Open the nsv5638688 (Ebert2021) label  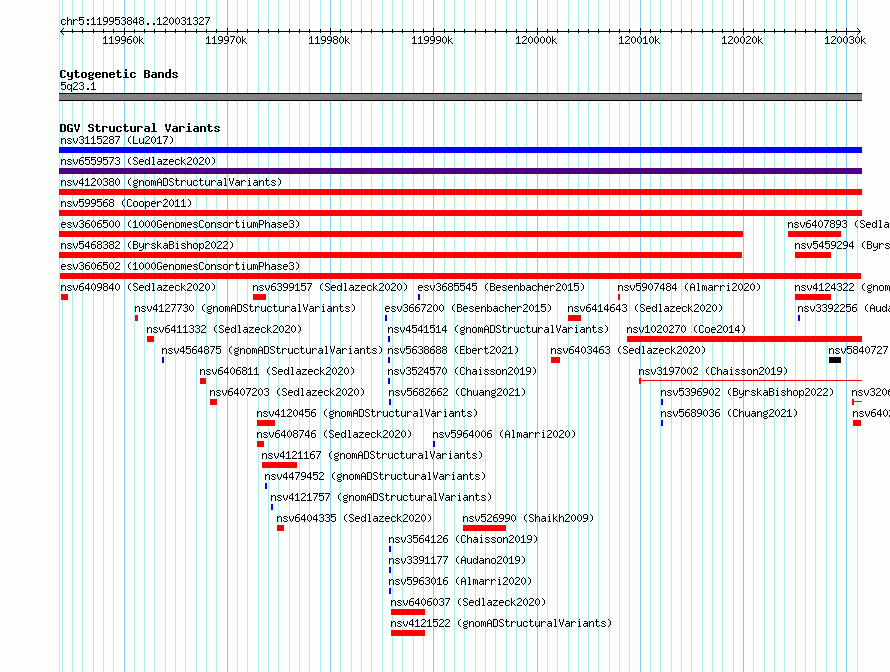pos(453,350)
